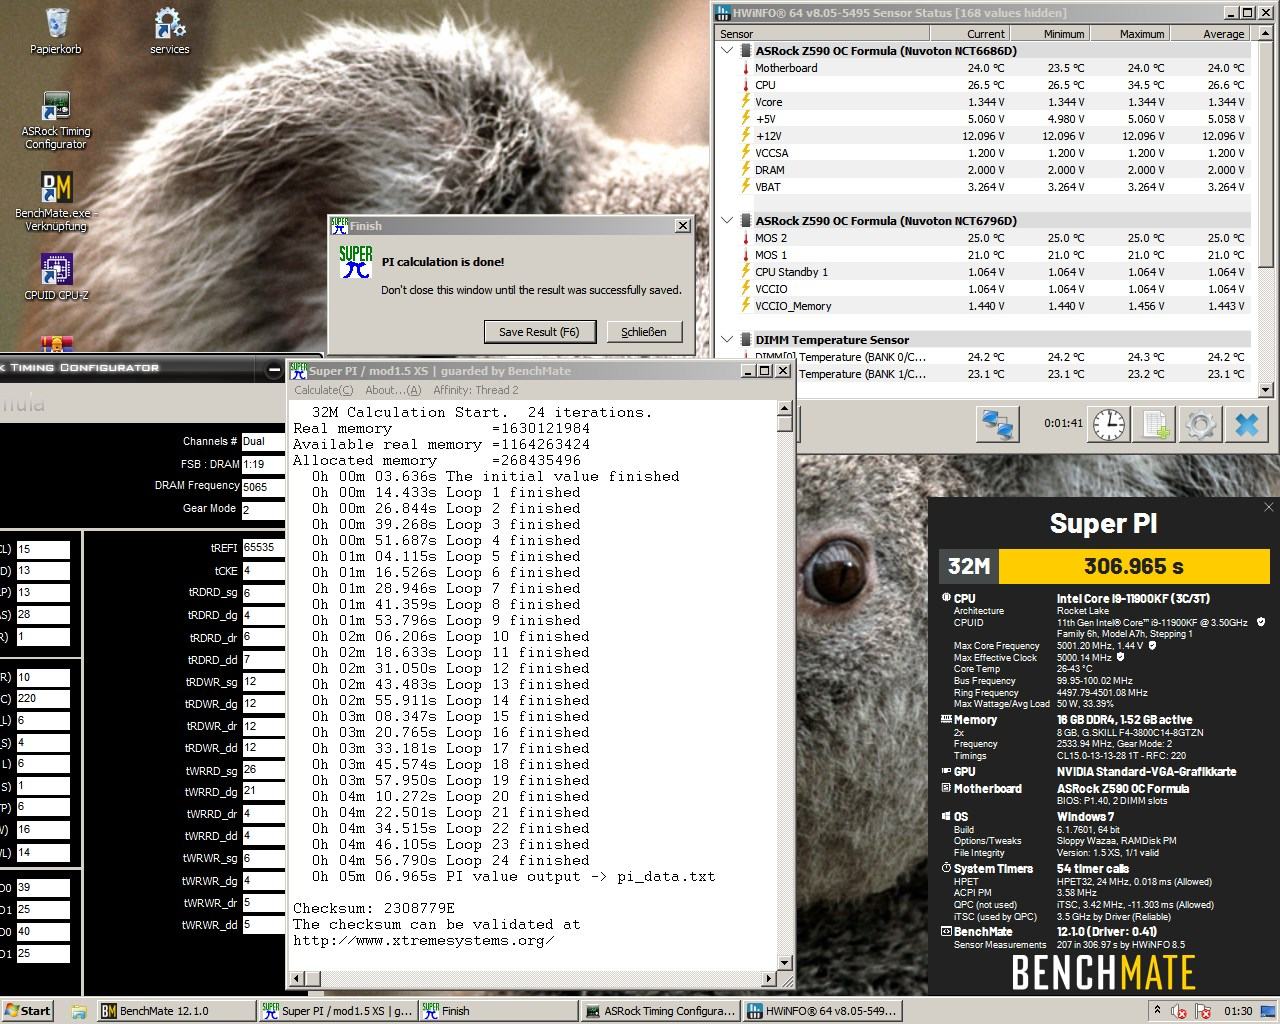Viewport: 1280px width, 1024px height.
Task: Launch ASRock Timing Configurator desktop icon
Action: tap(56, 121)
